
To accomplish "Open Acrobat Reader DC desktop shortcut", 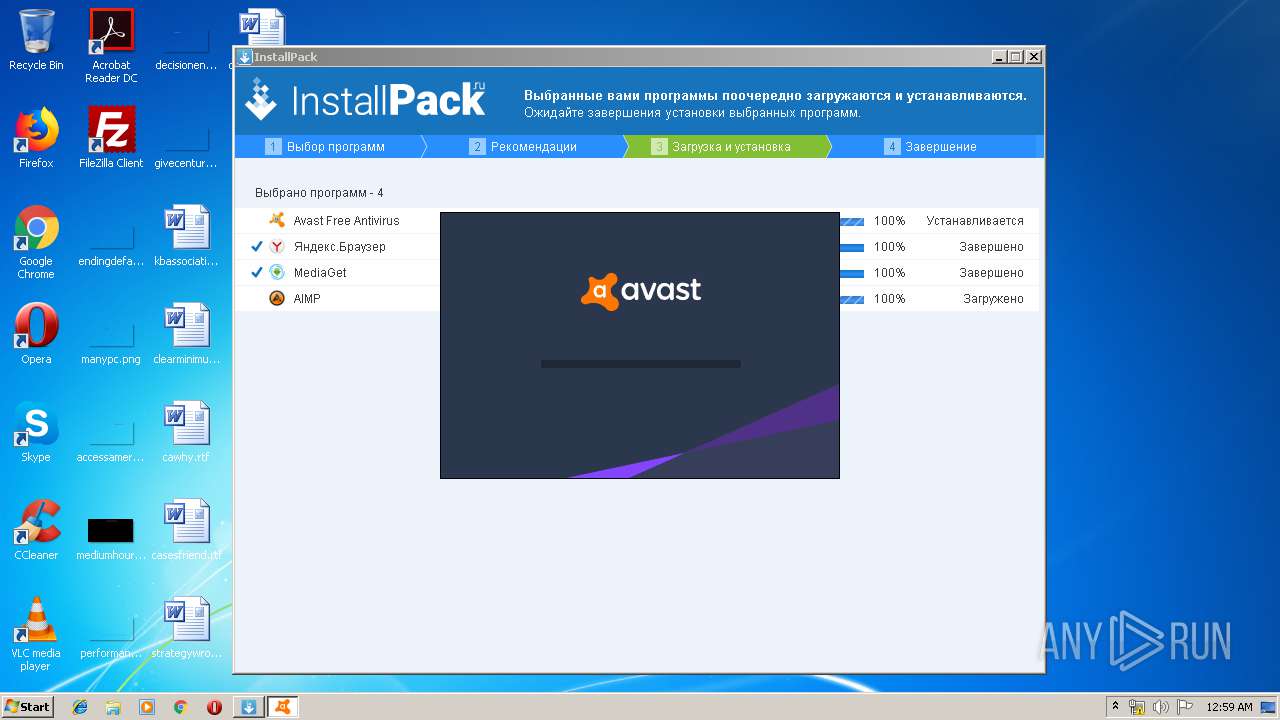I will coord(111,46).
